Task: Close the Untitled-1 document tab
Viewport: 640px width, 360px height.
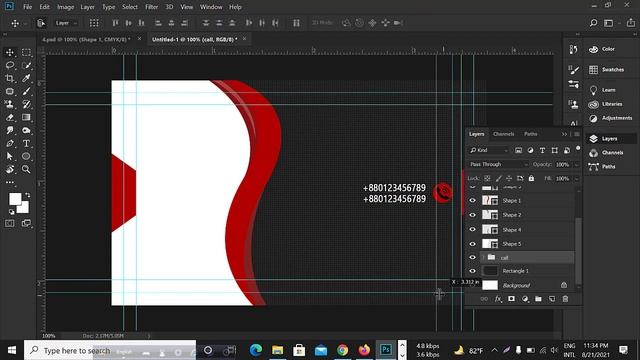Action: (244, 39)
